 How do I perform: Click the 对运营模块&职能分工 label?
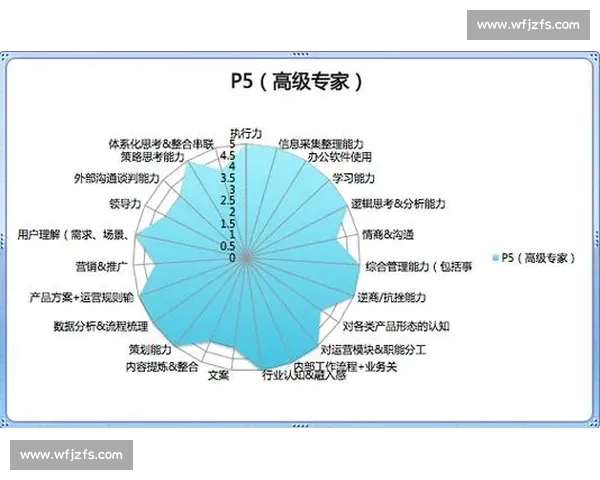(x=373, y=349)
